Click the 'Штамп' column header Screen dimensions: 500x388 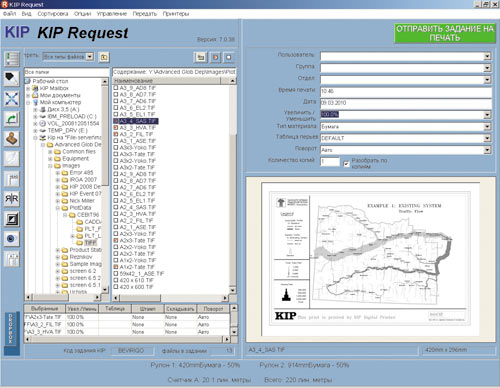point(148,309)
